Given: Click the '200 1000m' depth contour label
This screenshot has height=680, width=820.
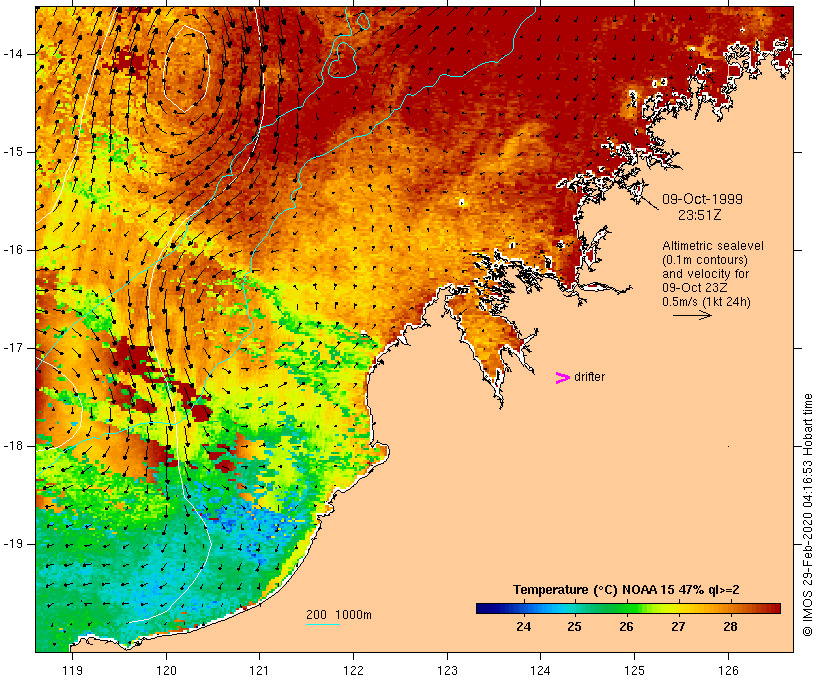Looking at the screenshot, I should [x=339, y=615].
